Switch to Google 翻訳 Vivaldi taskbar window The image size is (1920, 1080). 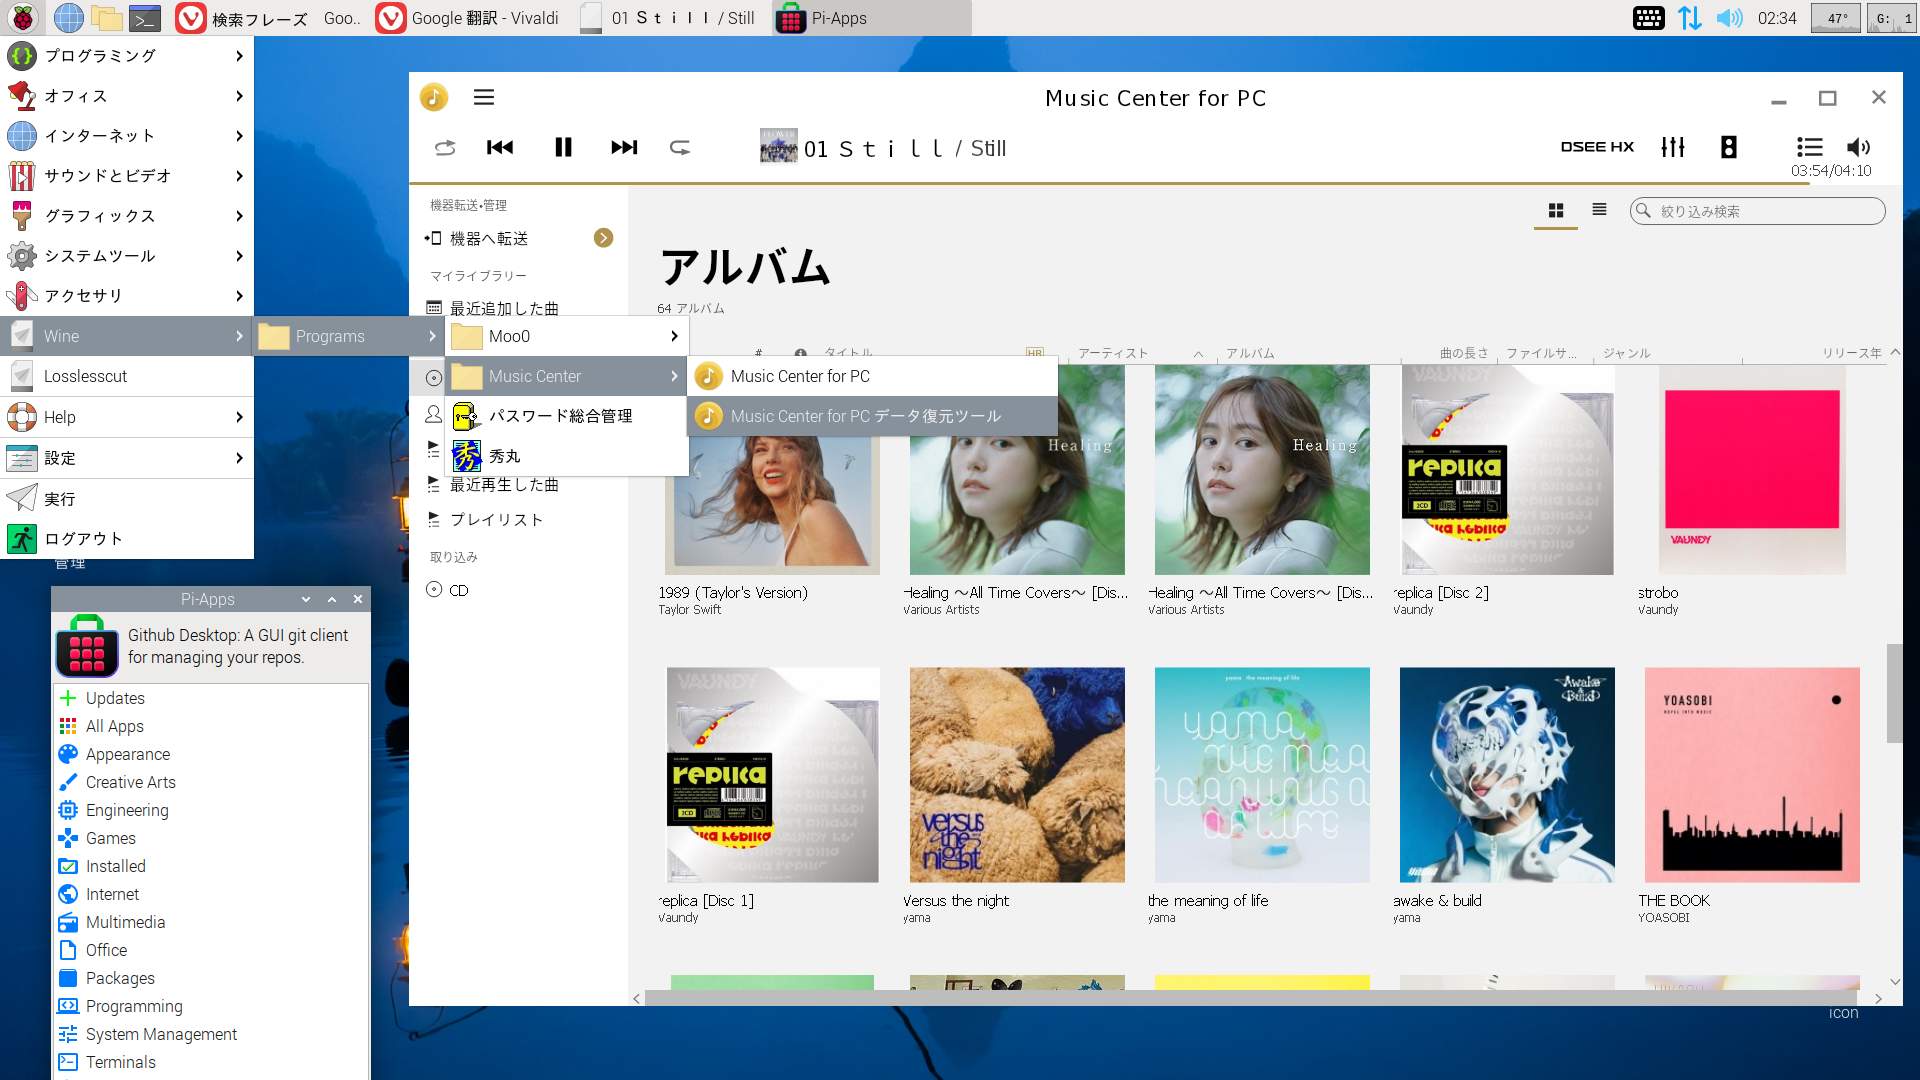[468, 18]
